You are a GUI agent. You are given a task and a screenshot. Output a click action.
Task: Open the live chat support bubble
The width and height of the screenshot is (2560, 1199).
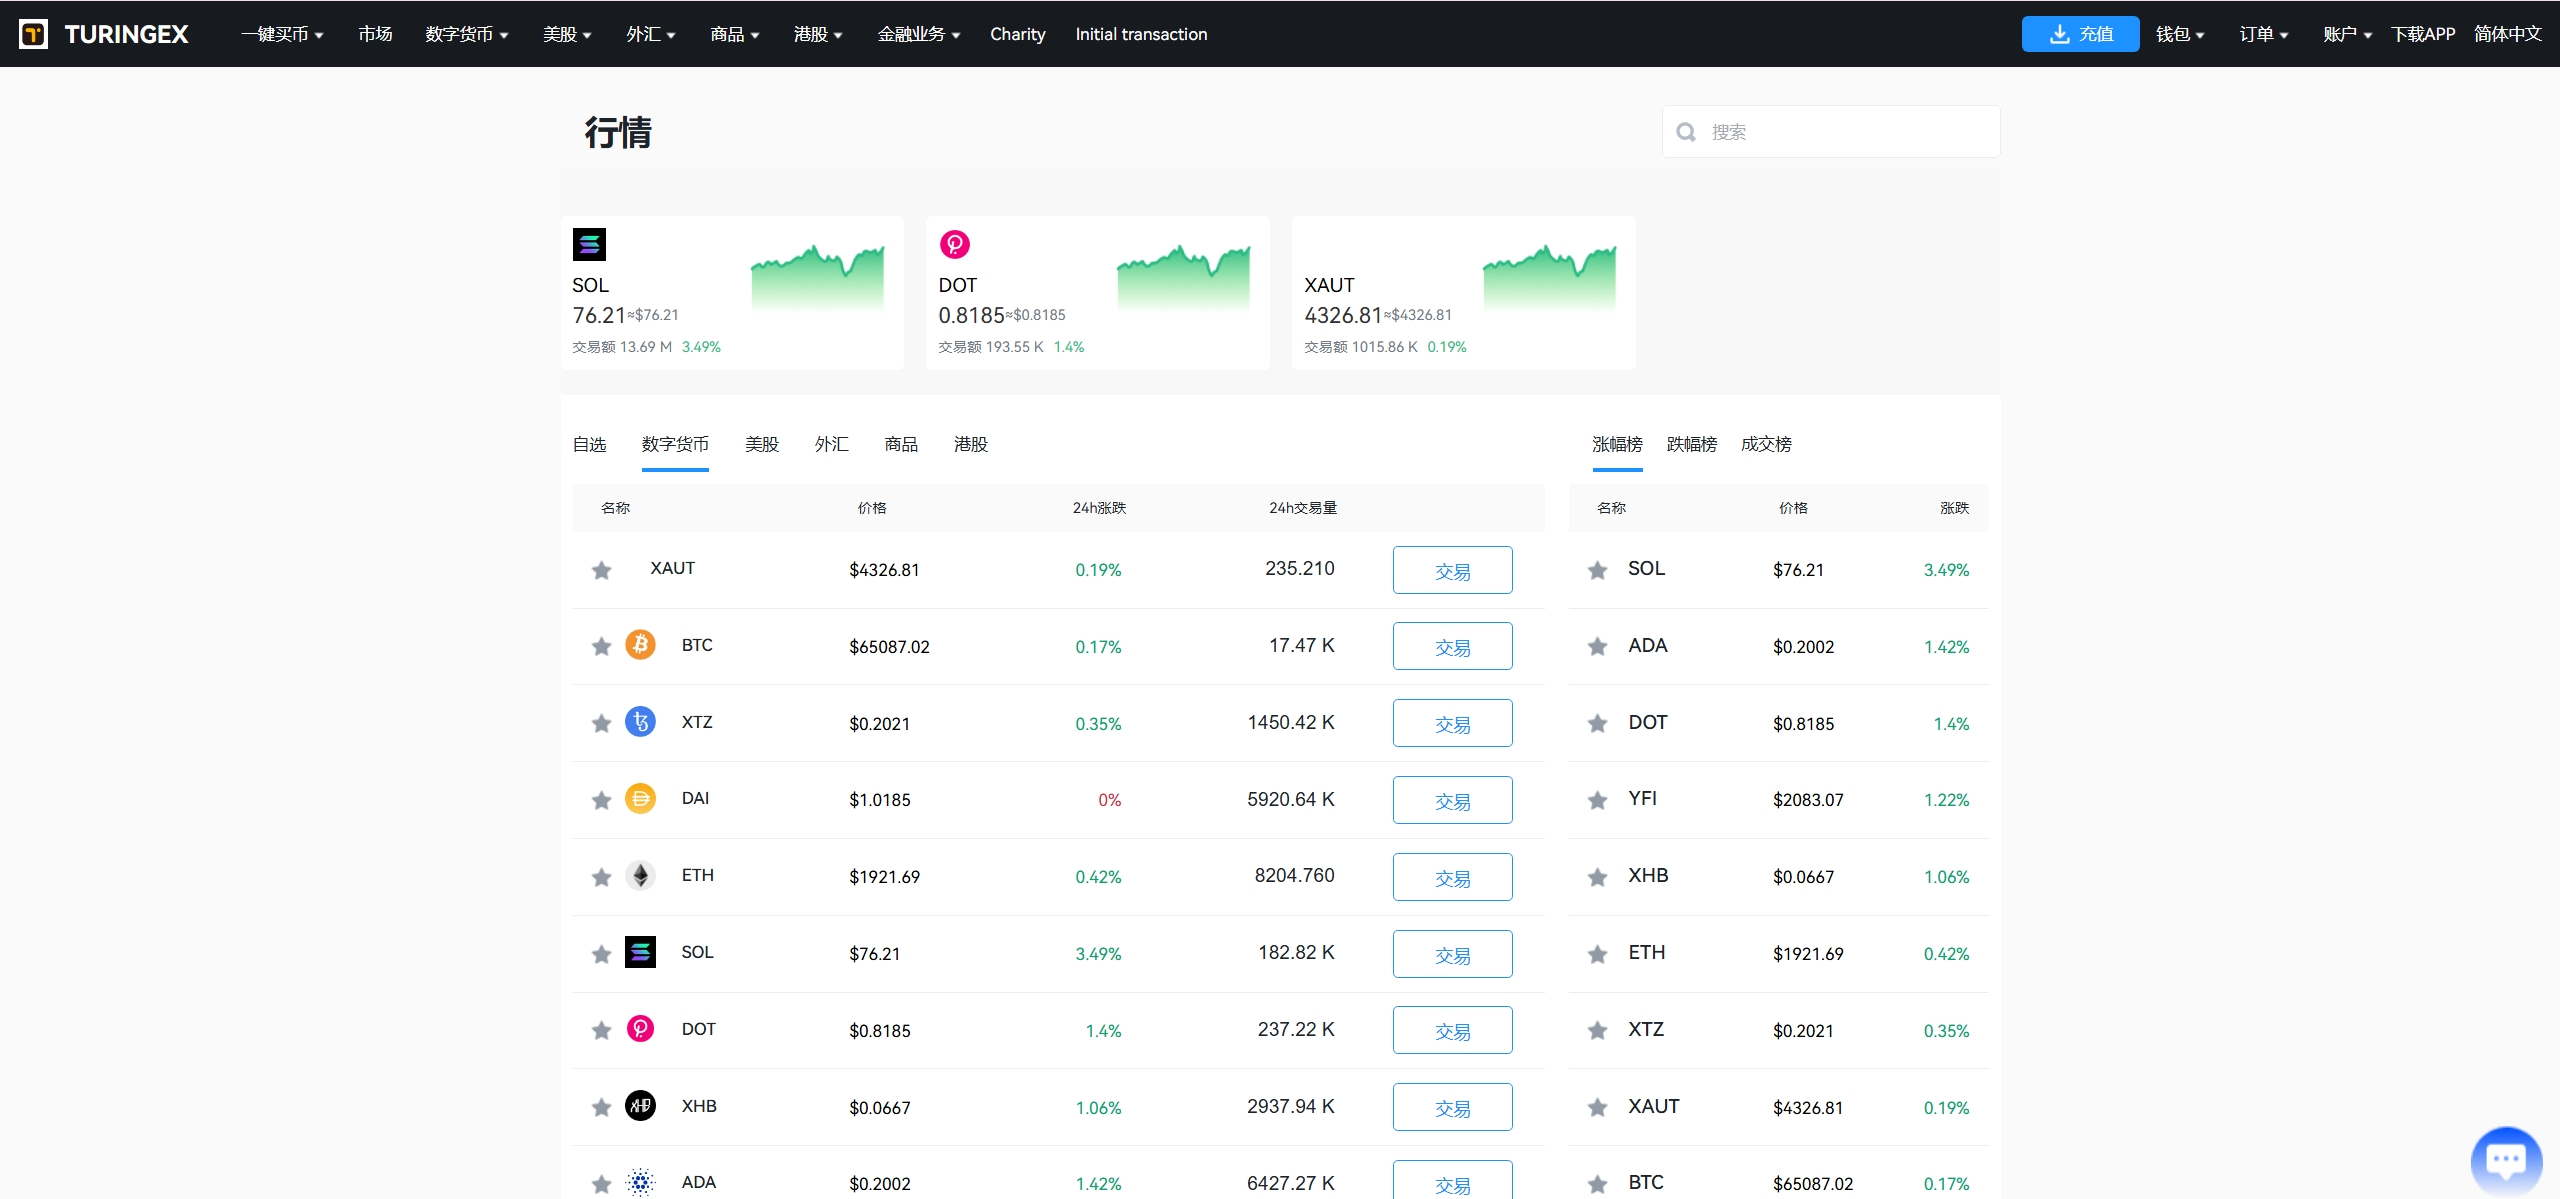(2506, 1161)
